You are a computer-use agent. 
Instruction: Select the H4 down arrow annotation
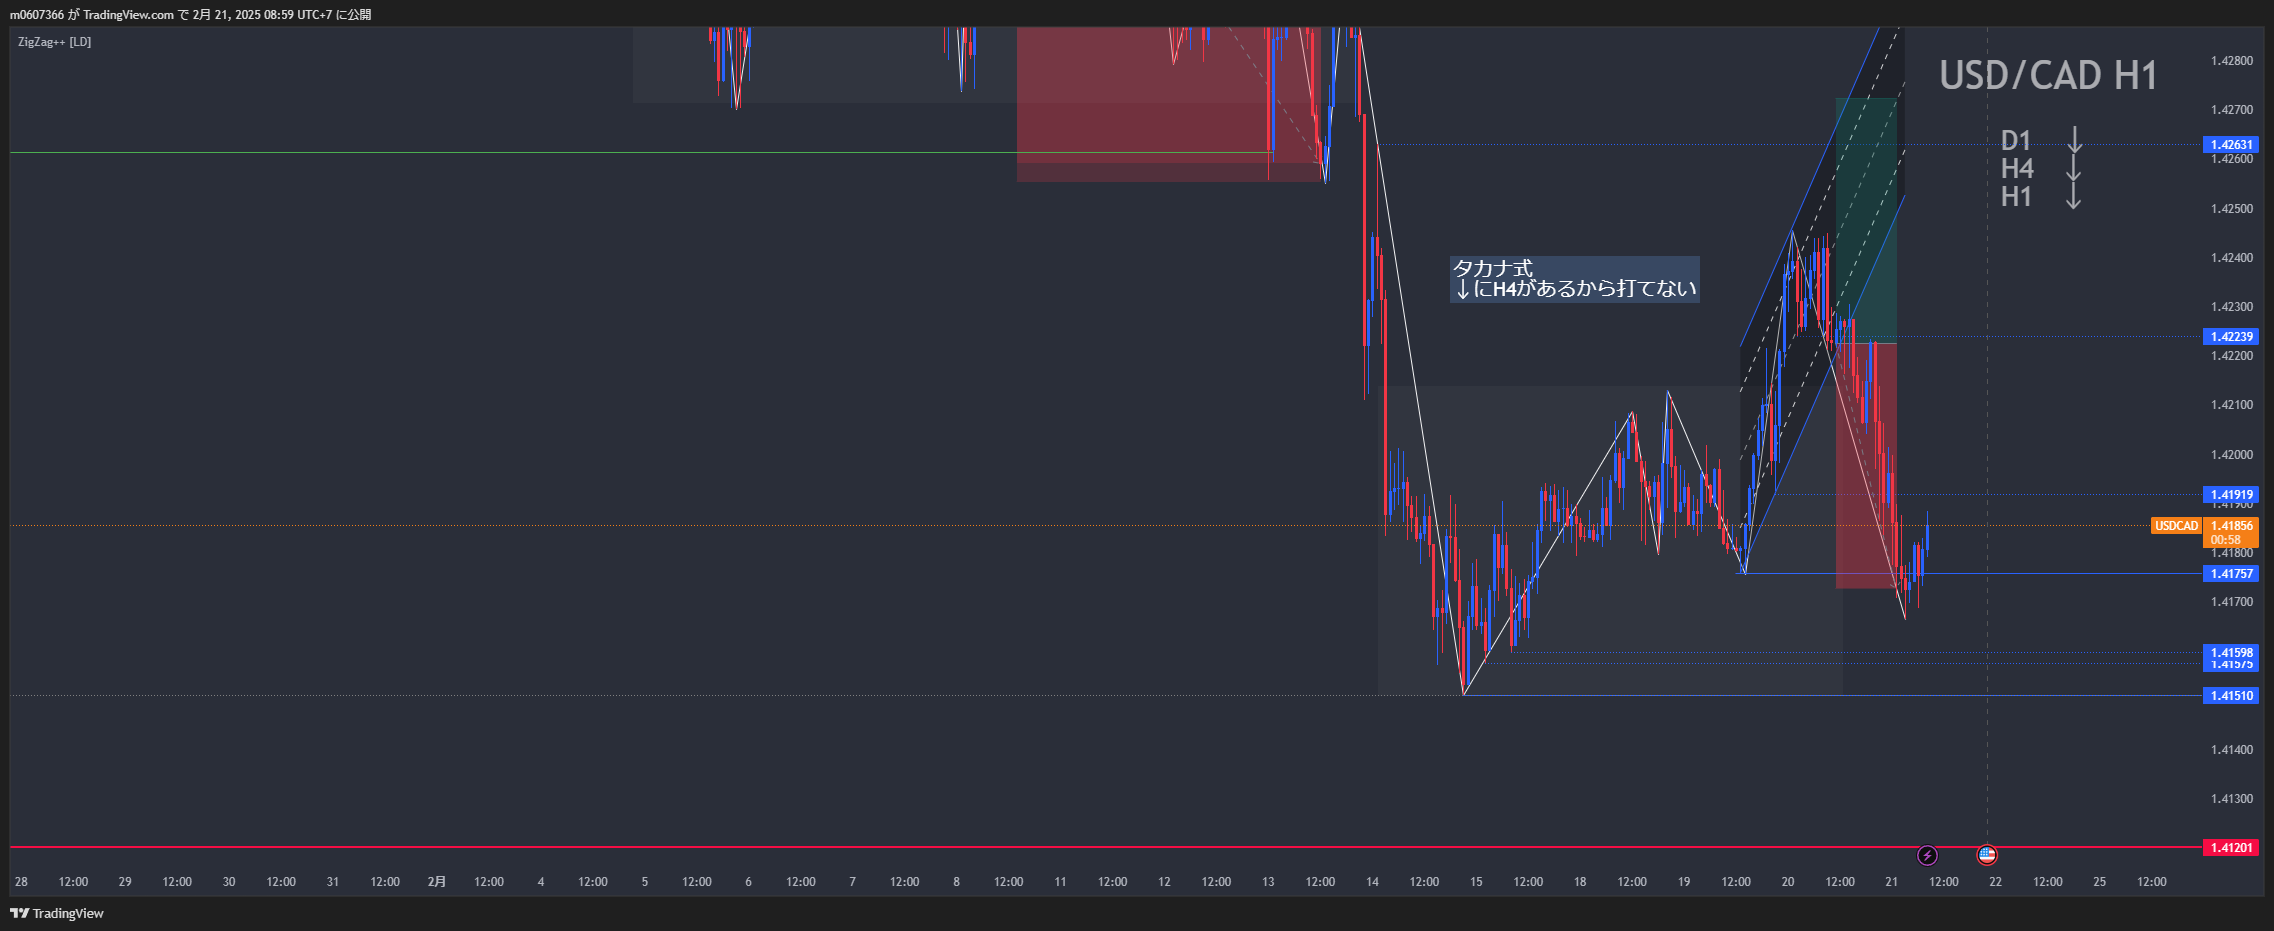pyautogui.click(x=2074, y=168)
